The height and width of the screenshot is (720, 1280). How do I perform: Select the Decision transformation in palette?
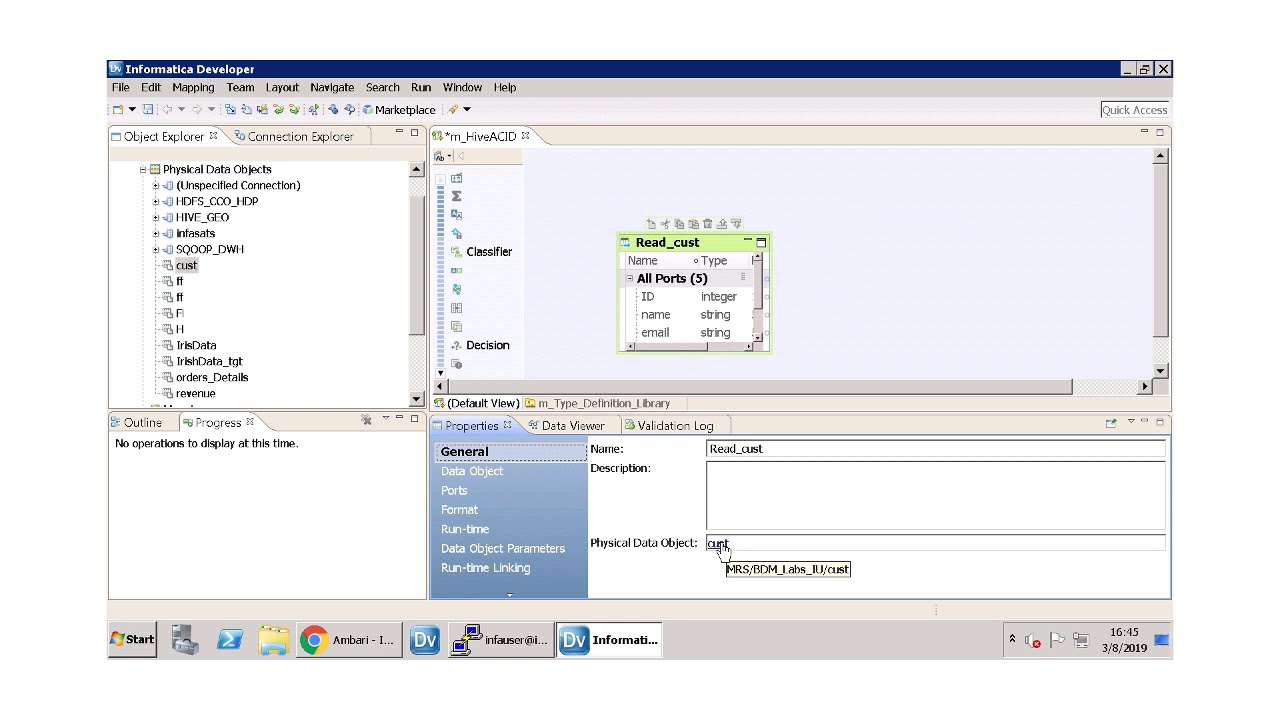(481, 345)
